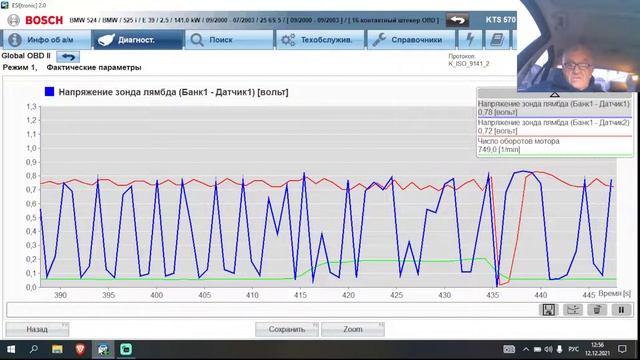
Task: Open the taskbar clock showing 12.12.2021
Action: point(597,349)
